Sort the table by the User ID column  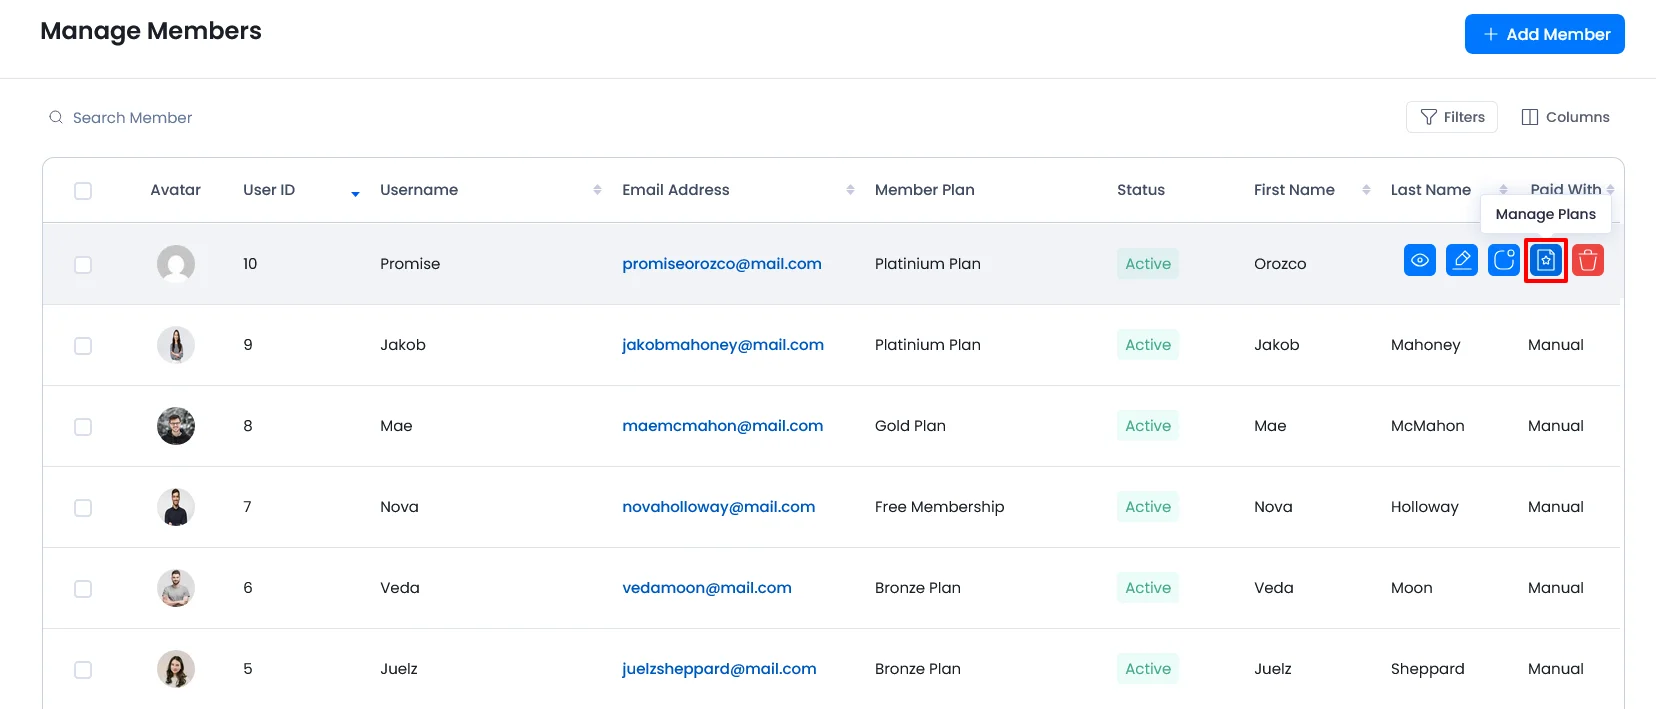click(x=355, y=191)
